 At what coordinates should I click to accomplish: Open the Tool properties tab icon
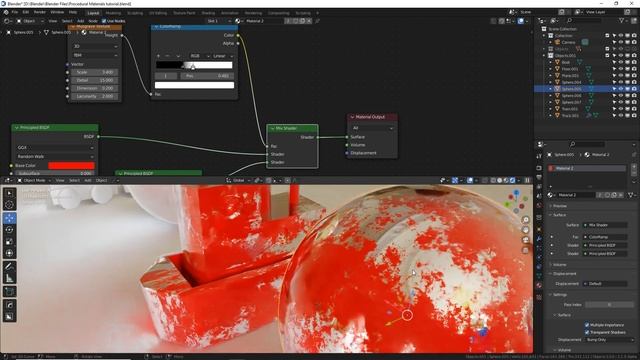point(539,156)
